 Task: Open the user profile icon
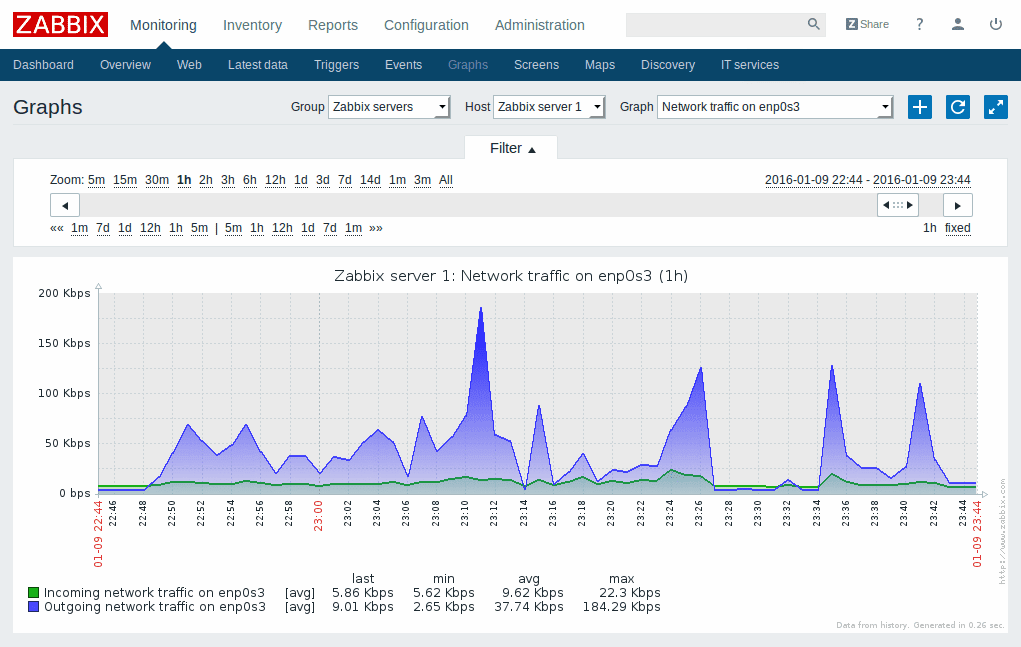956,24
